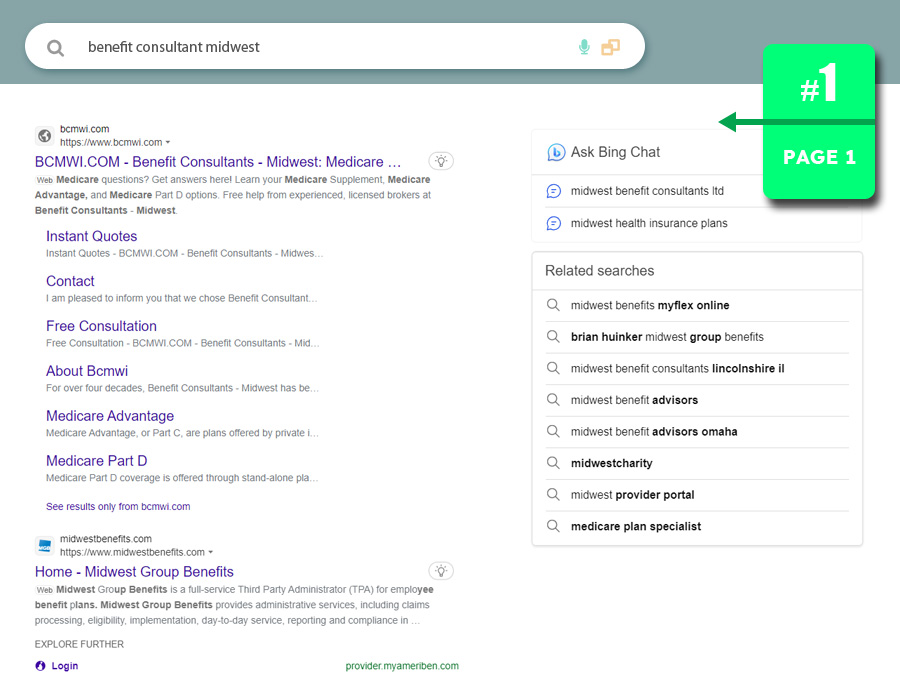The width and height of the screenshot is (900, 700).
Task: Open visual search camera icon
Action: pyautogui.click(x=610, y=47)
